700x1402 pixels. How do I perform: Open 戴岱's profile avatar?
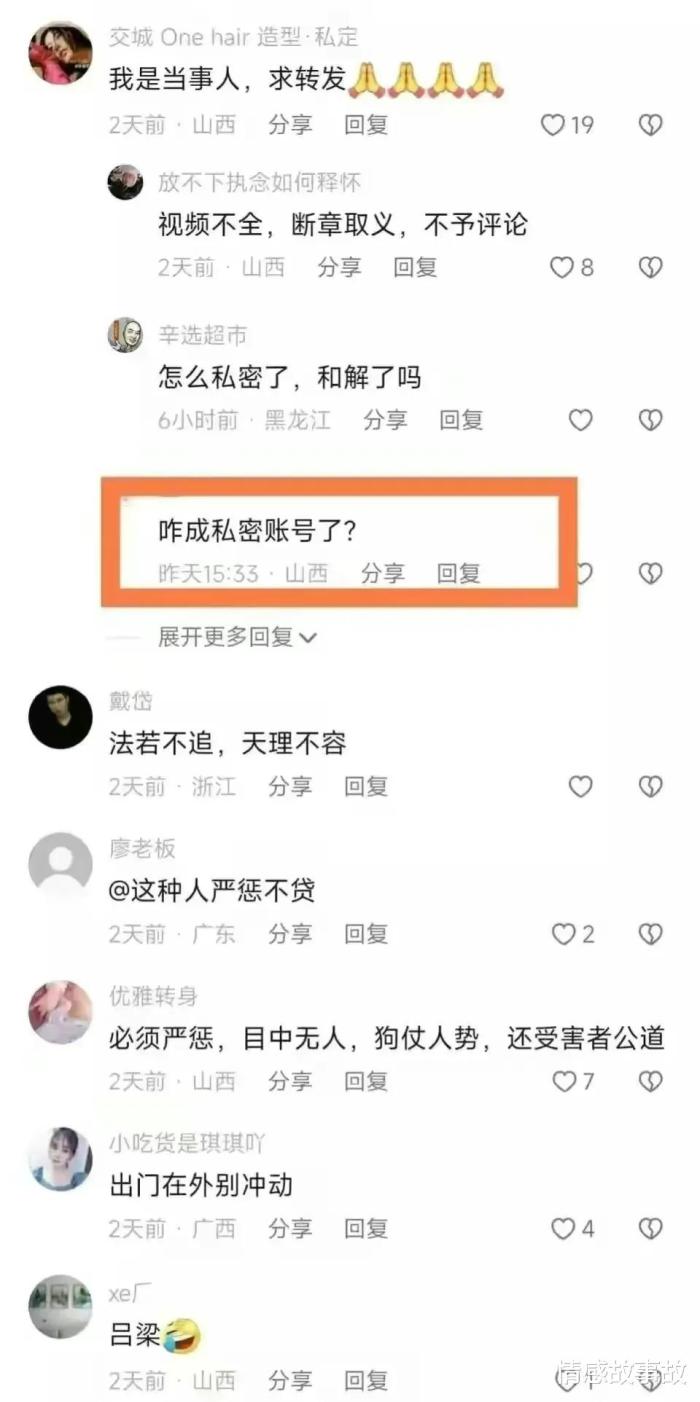click(60, 717)
